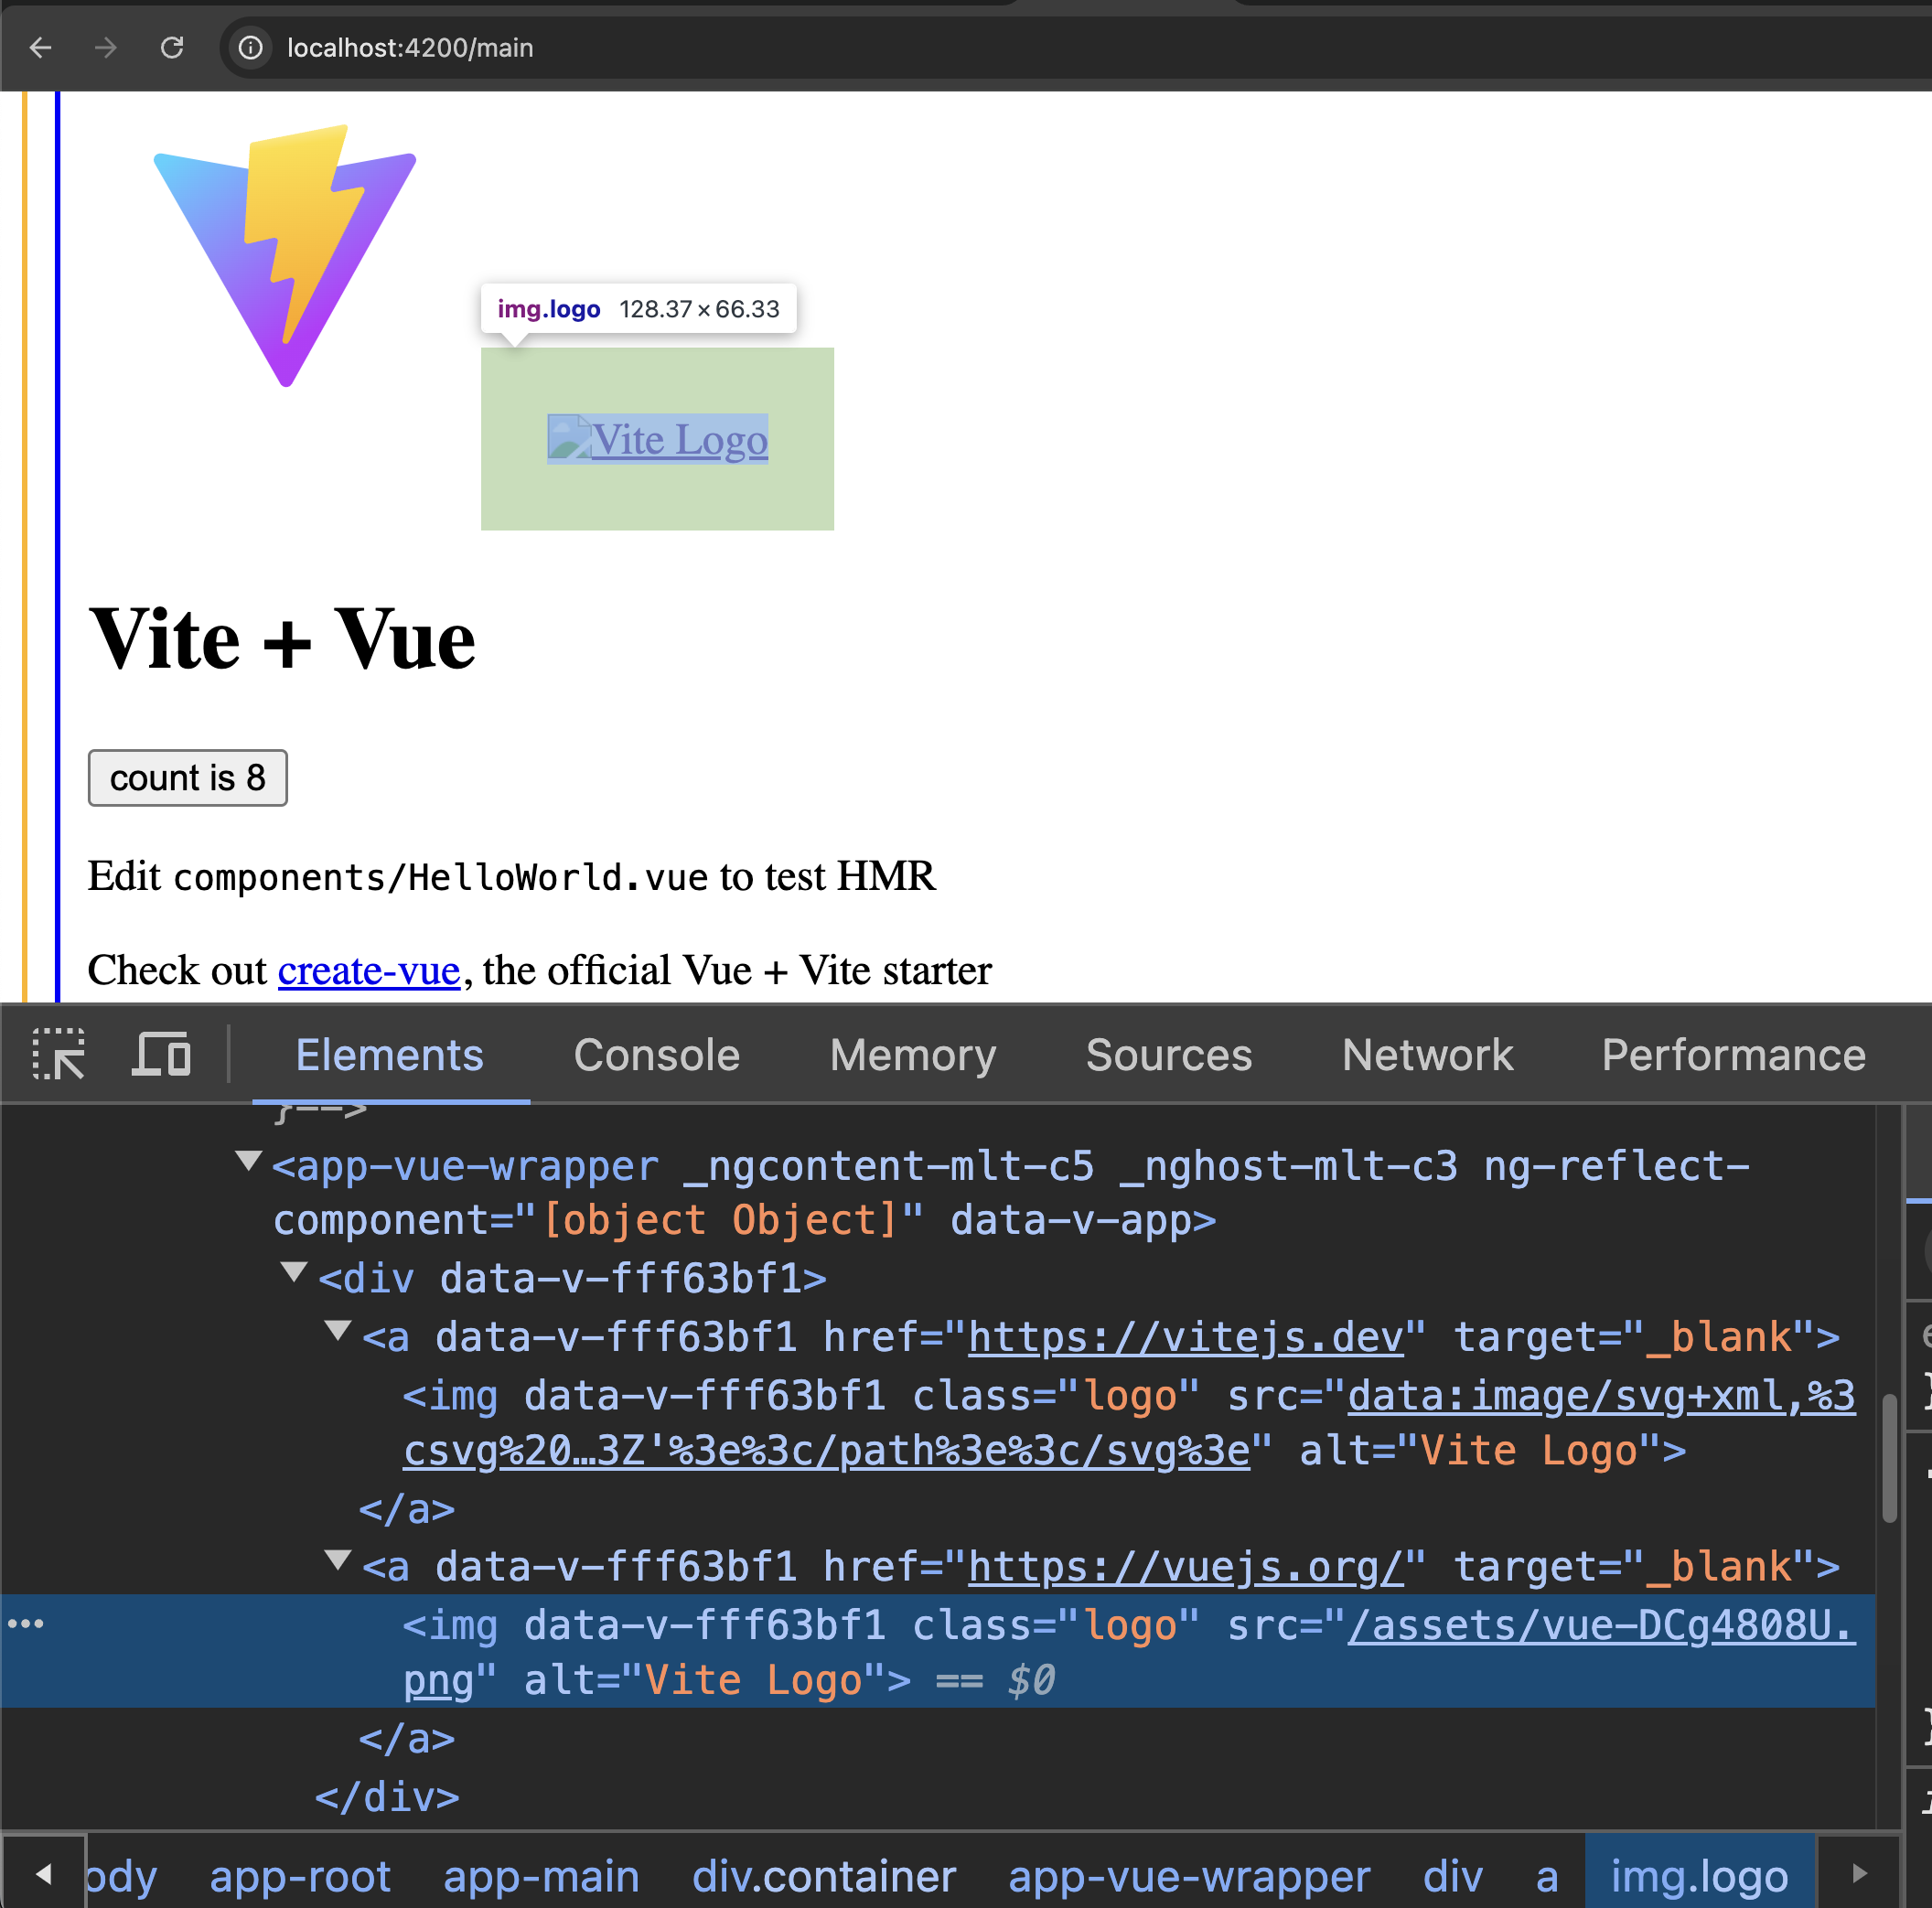
Task: Click the breadcrumb left scroll arrow
Action: coord(44,1875)
